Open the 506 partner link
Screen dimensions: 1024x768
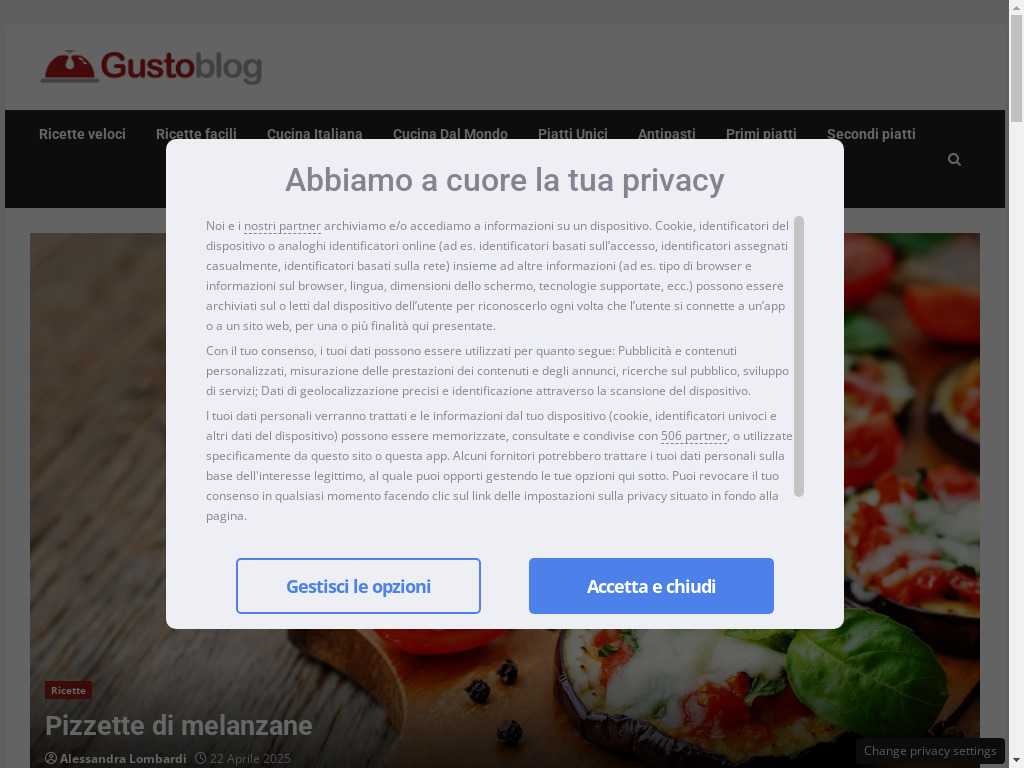coord(694,436)
